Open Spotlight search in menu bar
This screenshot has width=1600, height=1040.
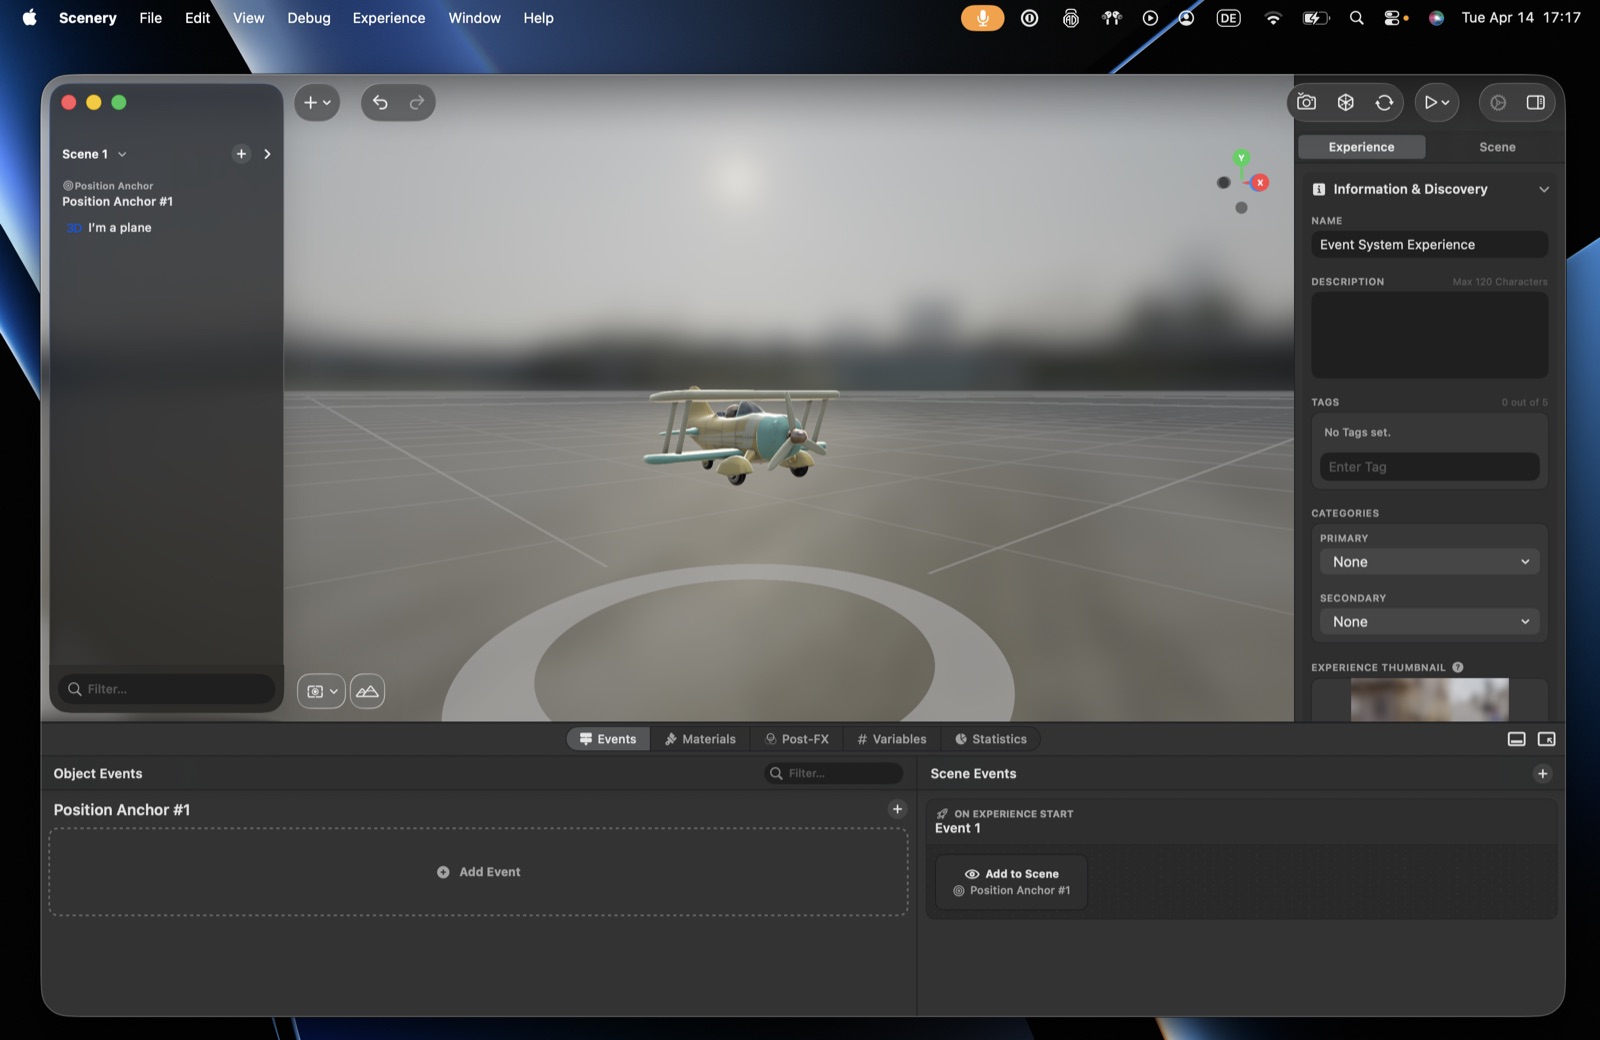click(x=1356, y=18)
